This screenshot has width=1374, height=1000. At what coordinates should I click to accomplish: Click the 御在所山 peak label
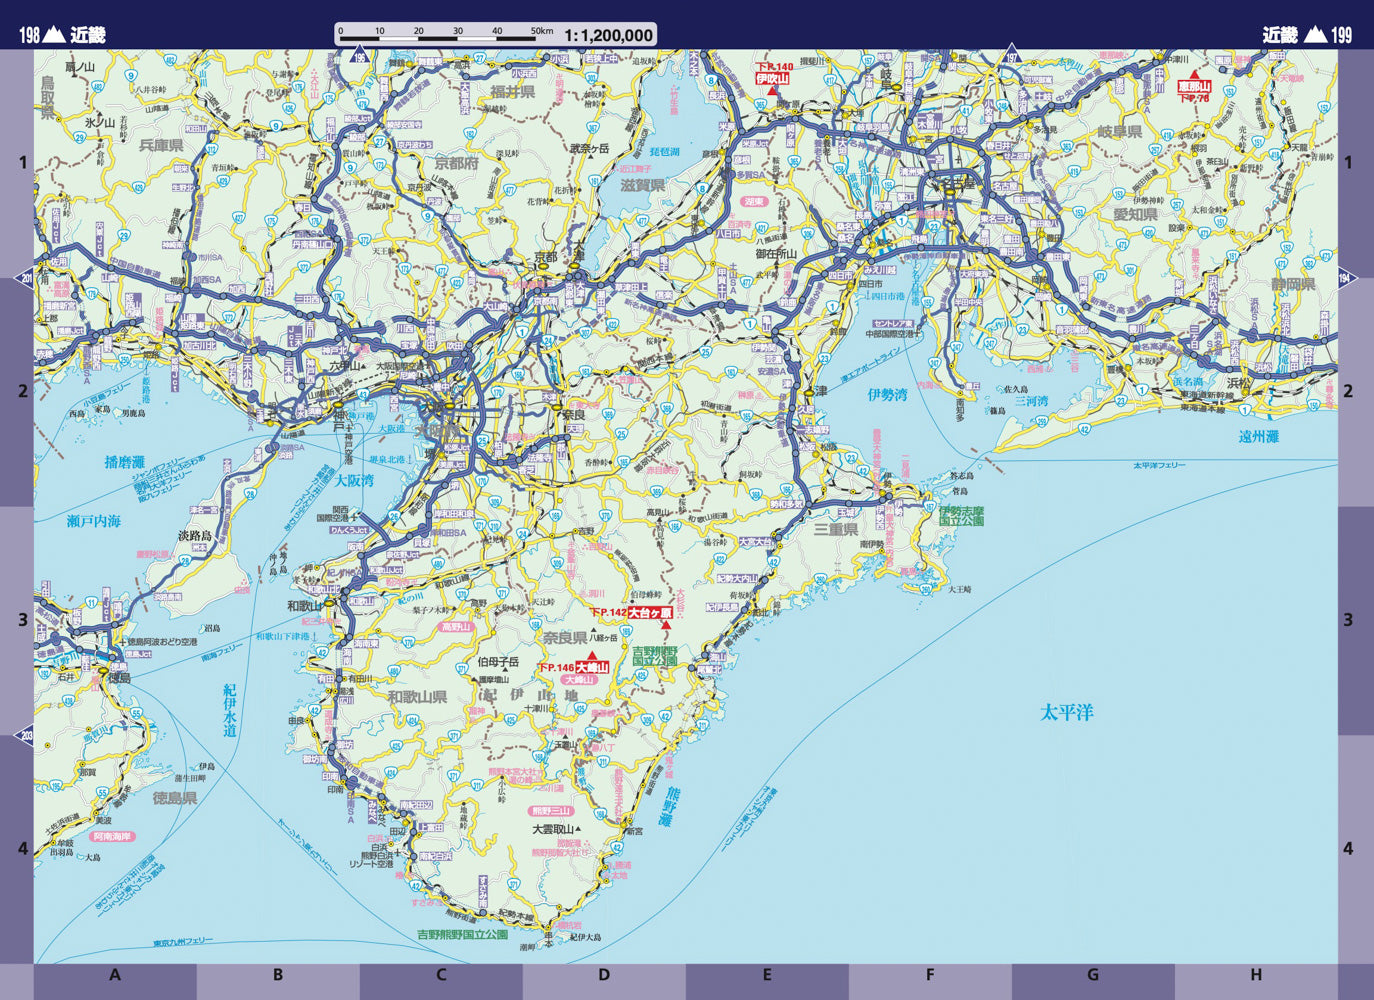point(776,254)
